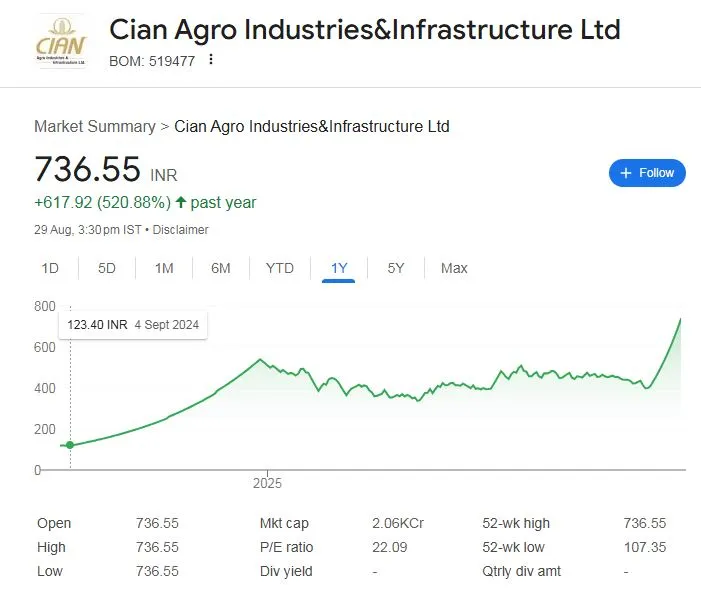
Task: Switch to the 1D chart tab
Action: coord(50,268)
